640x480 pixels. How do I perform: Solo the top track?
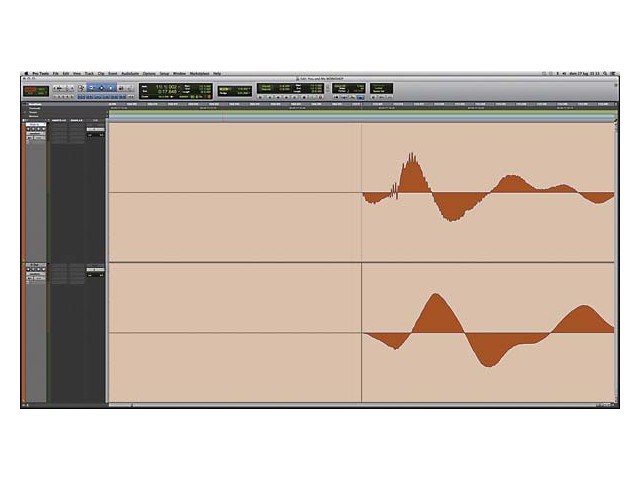pyautogui.click(x=38, y=129)
